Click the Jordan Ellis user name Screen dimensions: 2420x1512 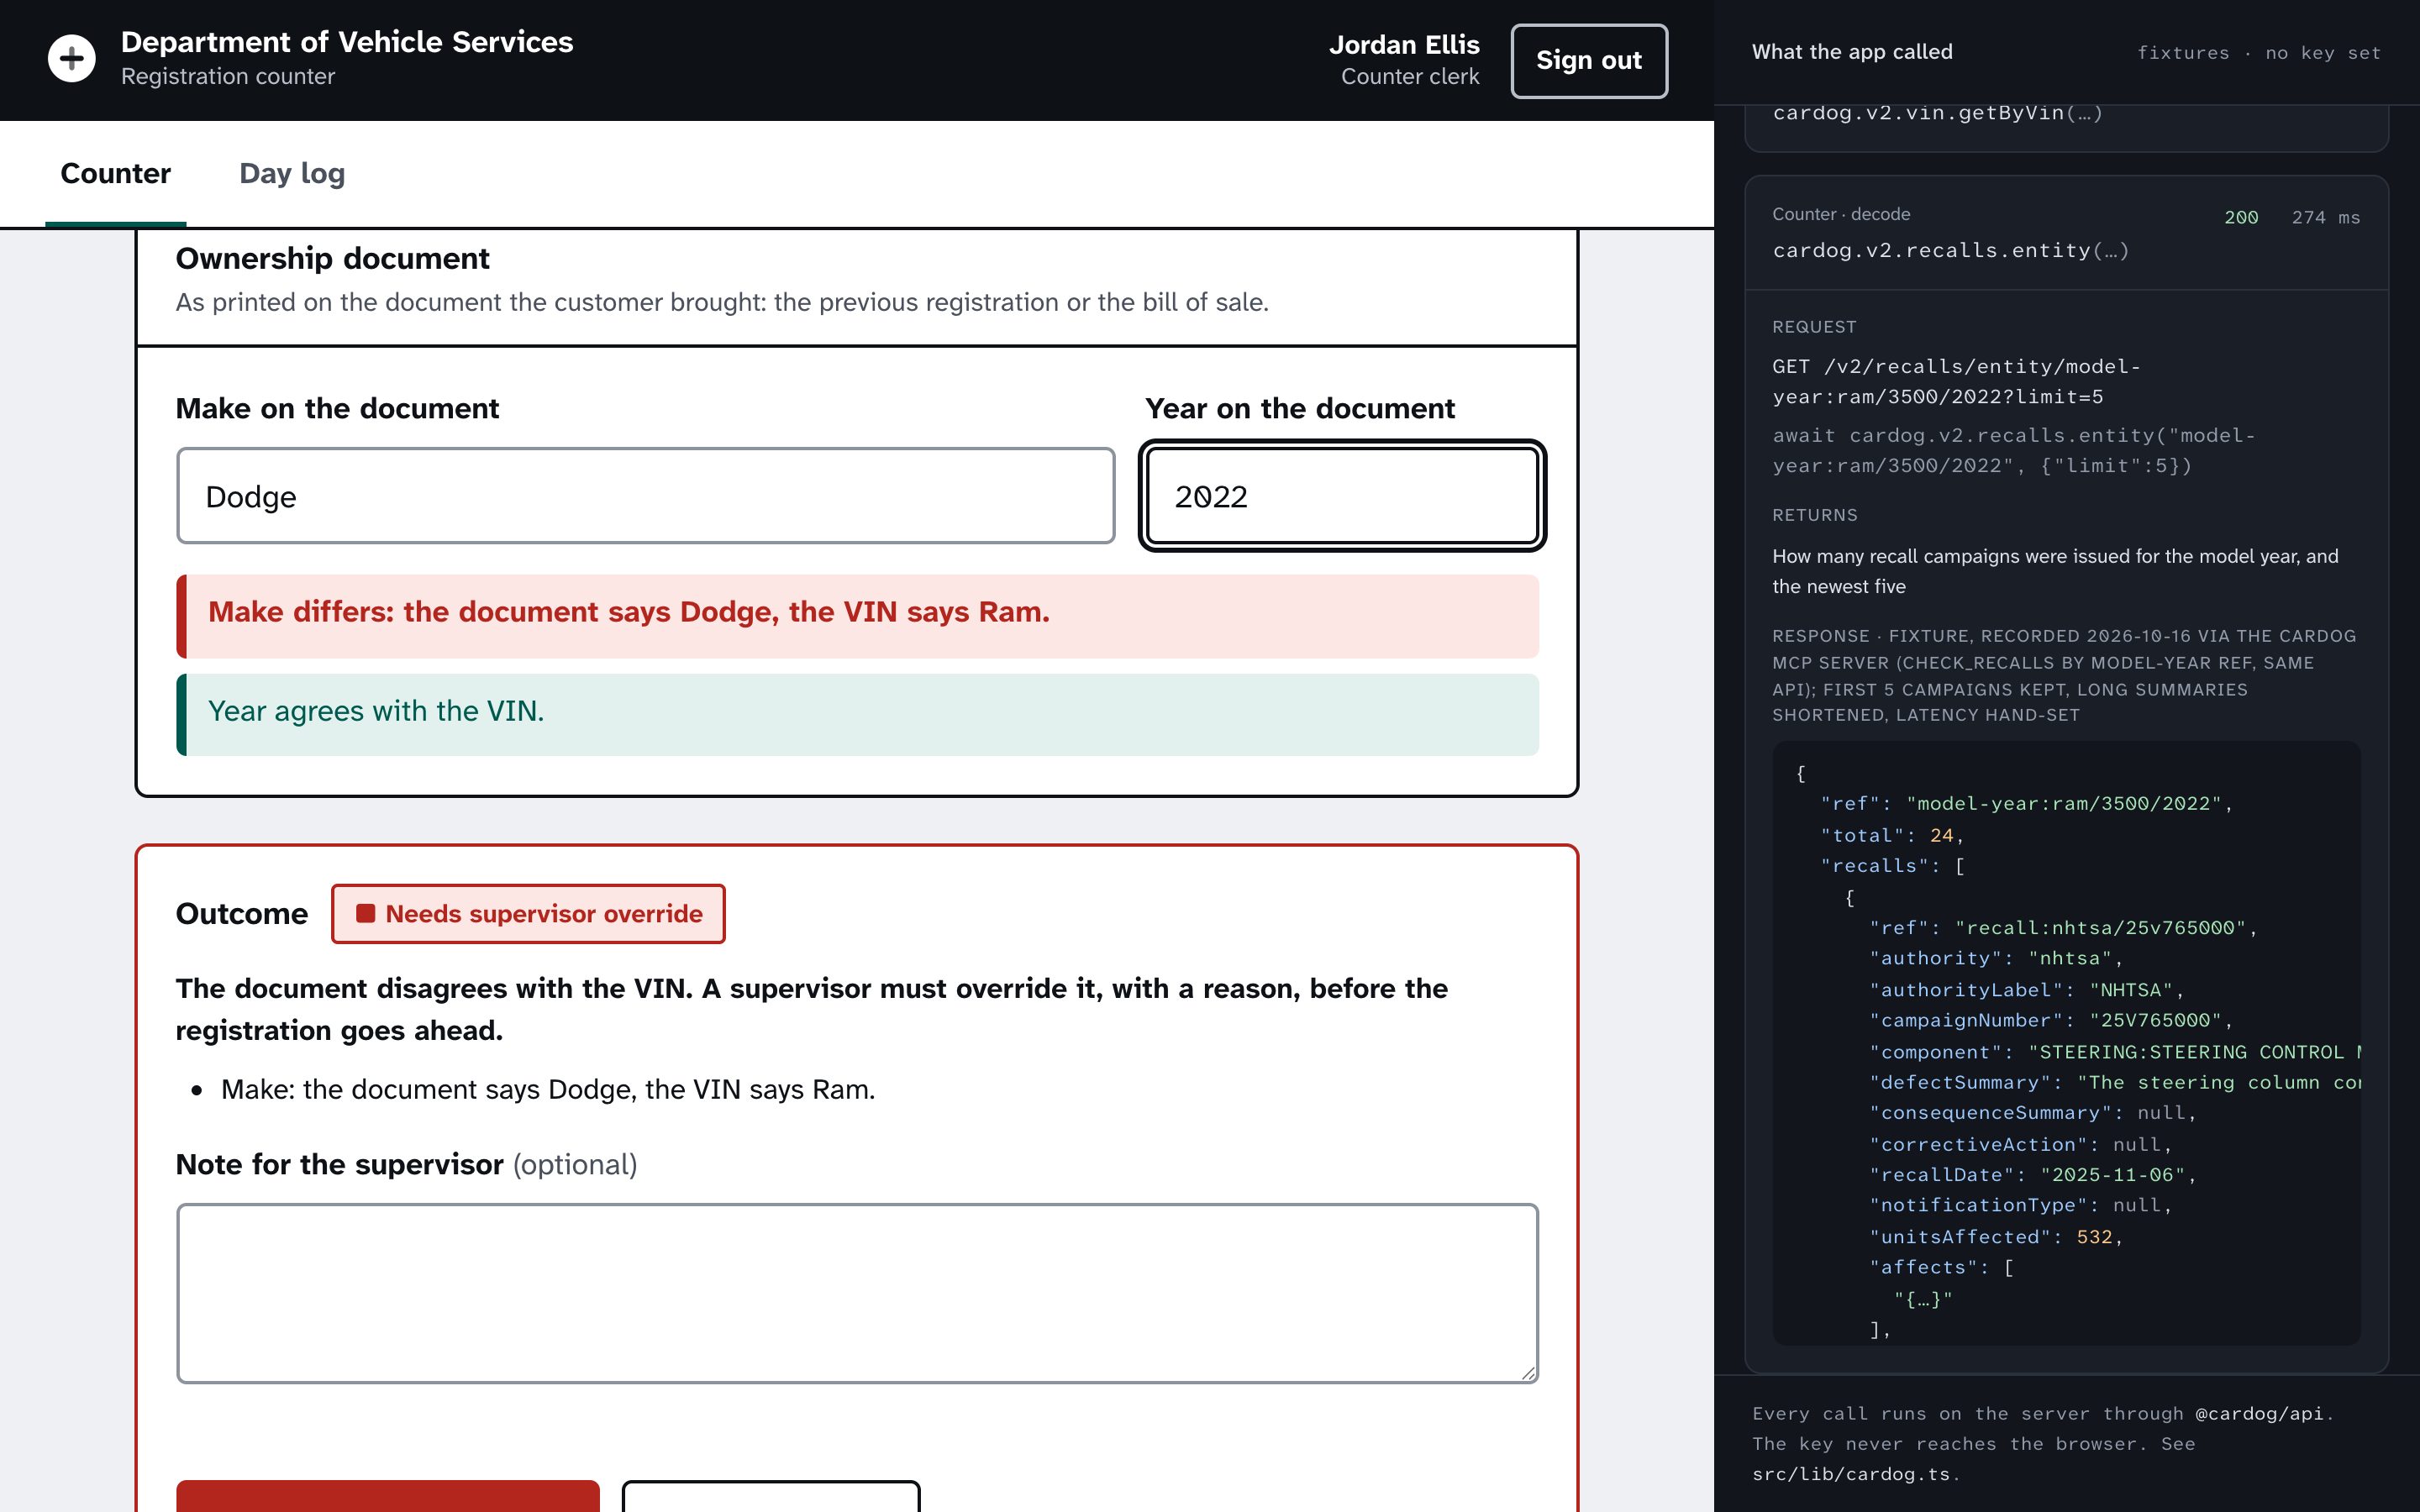[1404, 45]
